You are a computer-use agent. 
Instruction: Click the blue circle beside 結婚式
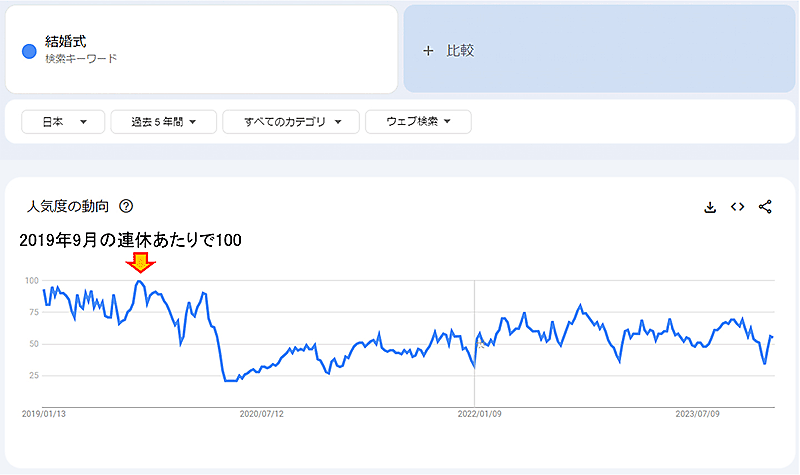29,50
